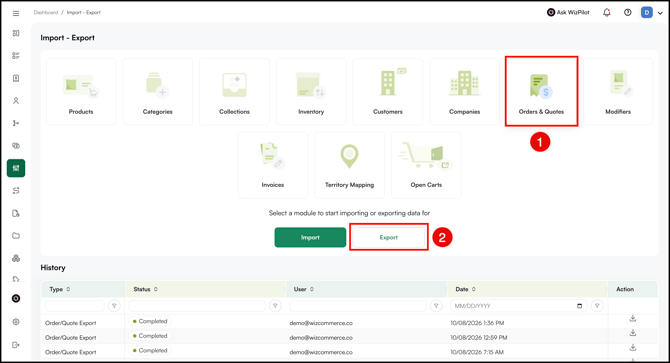Open the sidebar settings gear icon
Viewport: 670px width, 363px height.
(x=16, y=322)
